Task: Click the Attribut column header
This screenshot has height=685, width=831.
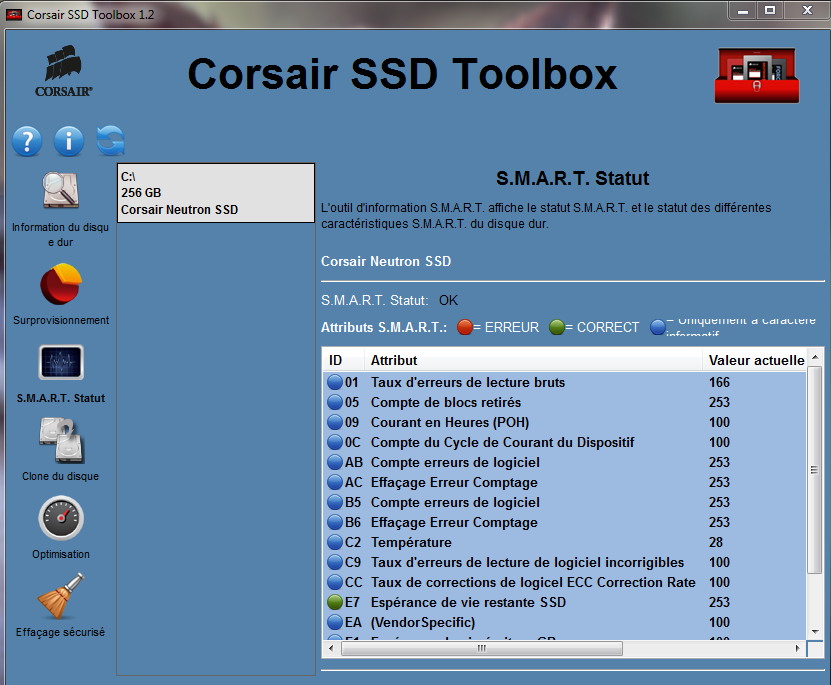Action: (533, 360)
